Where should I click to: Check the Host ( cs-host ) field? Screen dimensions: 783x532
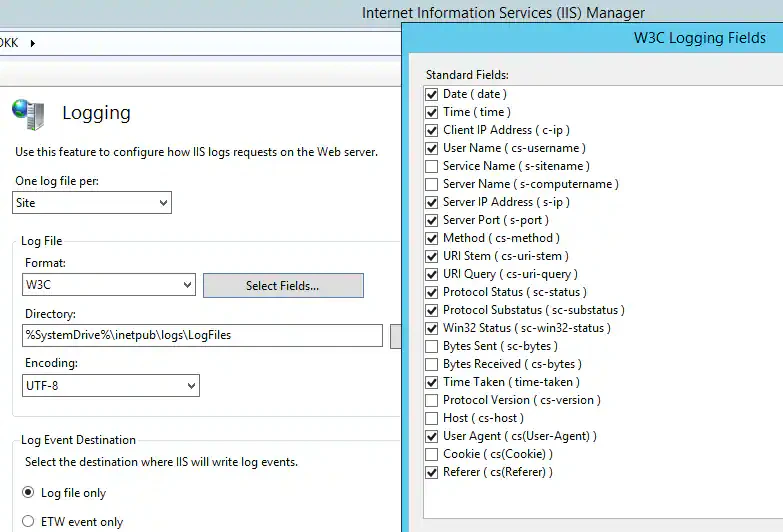coord(431,418)
